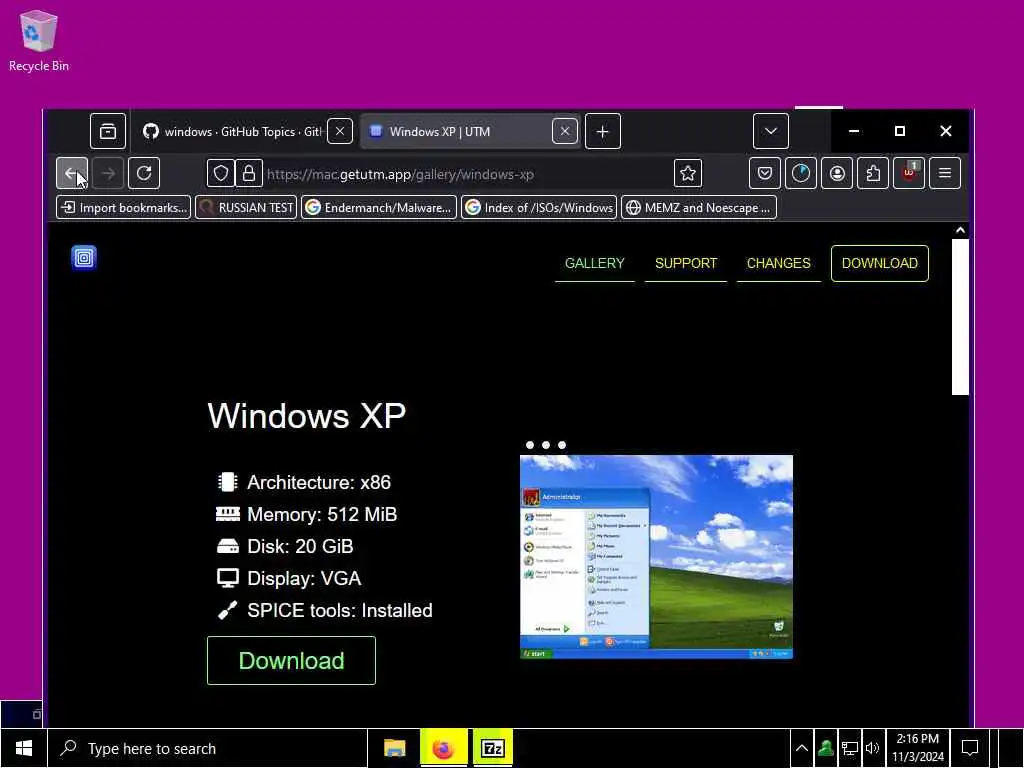Screen dimensions: 1024x768
Task: Expand the list all tabs dropdown
Action: pos(771,131)
